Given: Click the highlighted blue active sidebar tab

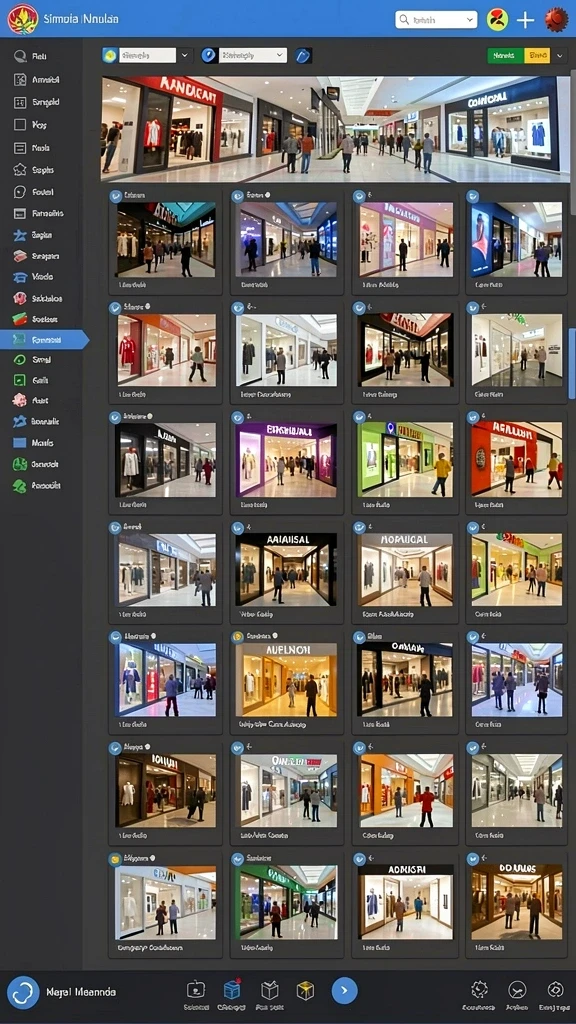Looking at the screenshot, I should (x=43, y=340).
